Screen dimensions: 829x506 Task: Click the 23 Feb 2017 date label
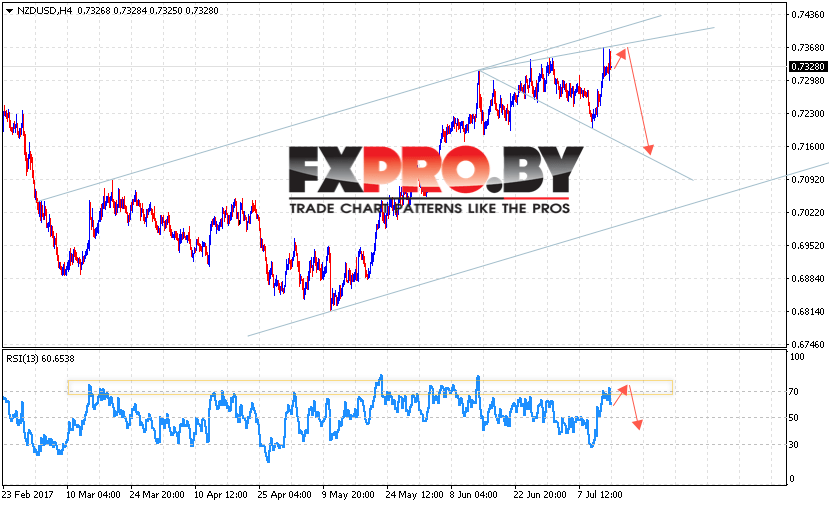click(27, 495)
